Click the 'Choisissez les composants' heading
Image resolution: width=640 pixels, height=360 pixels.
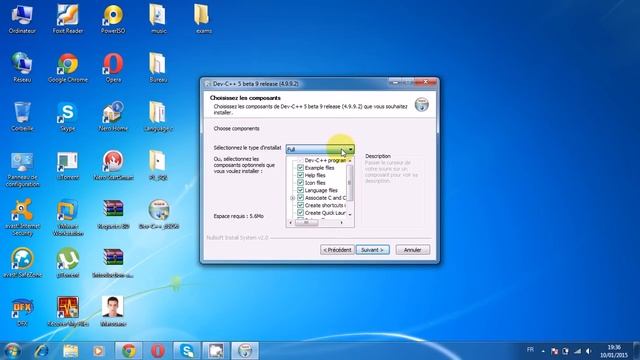(245, 98)
